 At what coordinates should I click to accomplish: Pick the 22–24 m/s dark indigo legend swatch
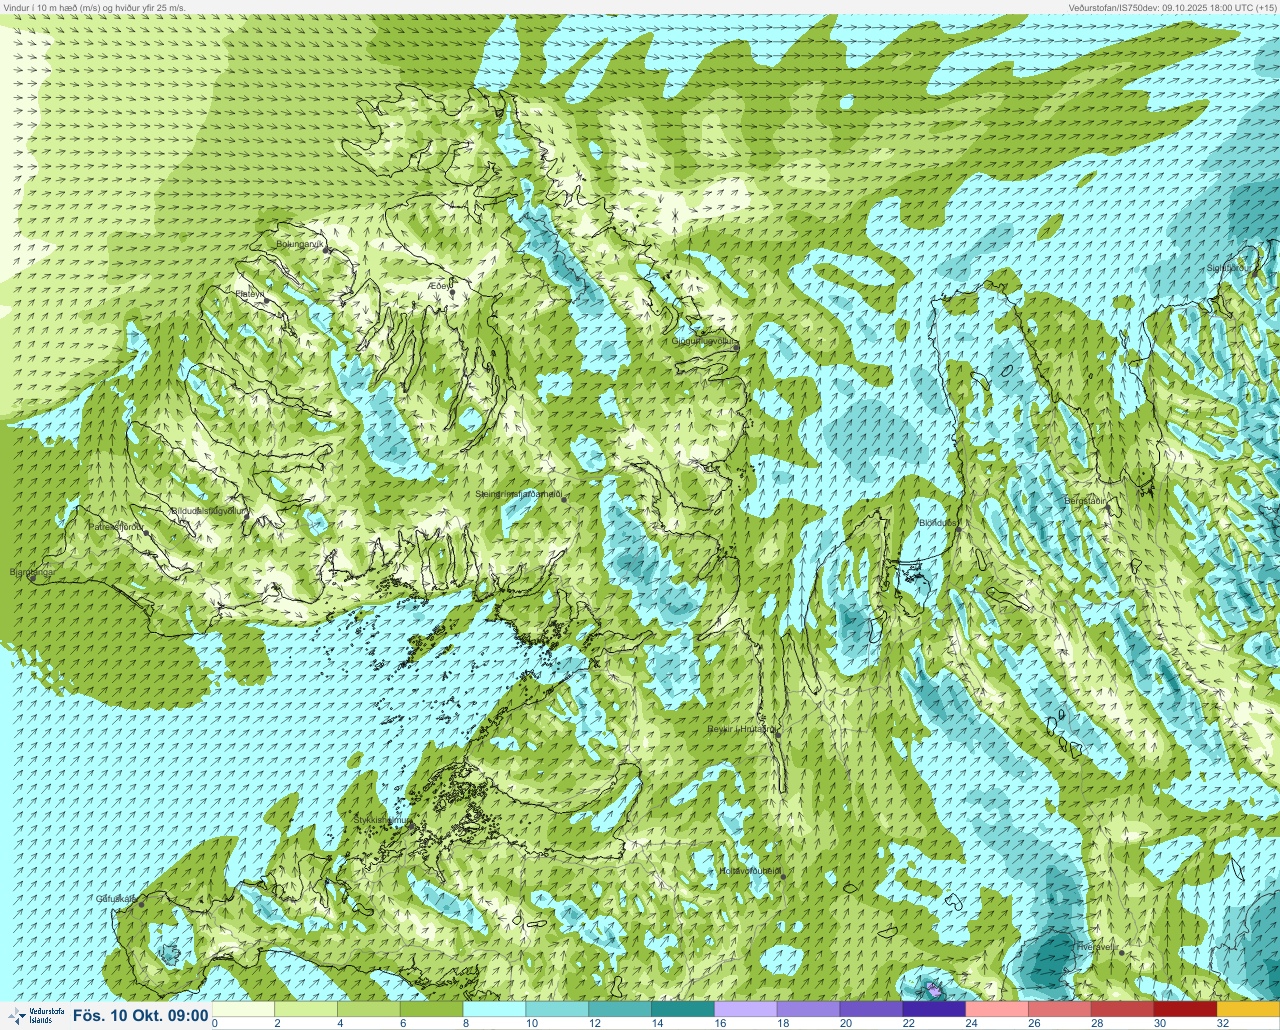point(936,1009)
